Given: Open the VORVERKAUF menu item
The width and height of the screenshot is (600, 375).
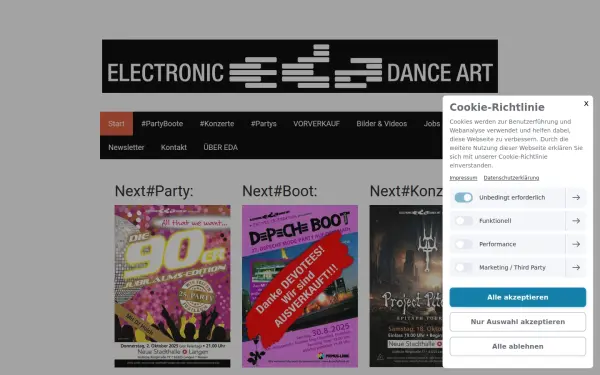Looking at the screenshot, I should coord(316,124).
